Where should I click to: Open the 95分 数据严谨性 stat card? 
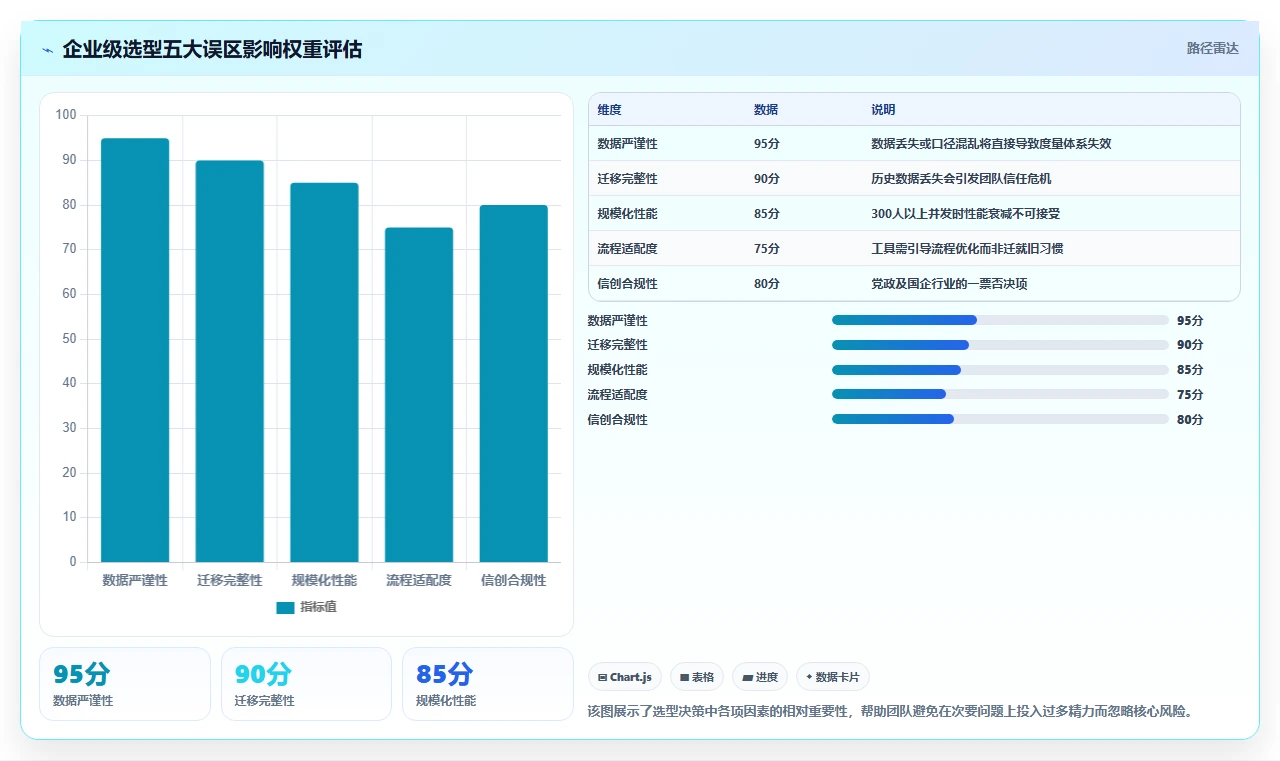[x=125, y=684]
